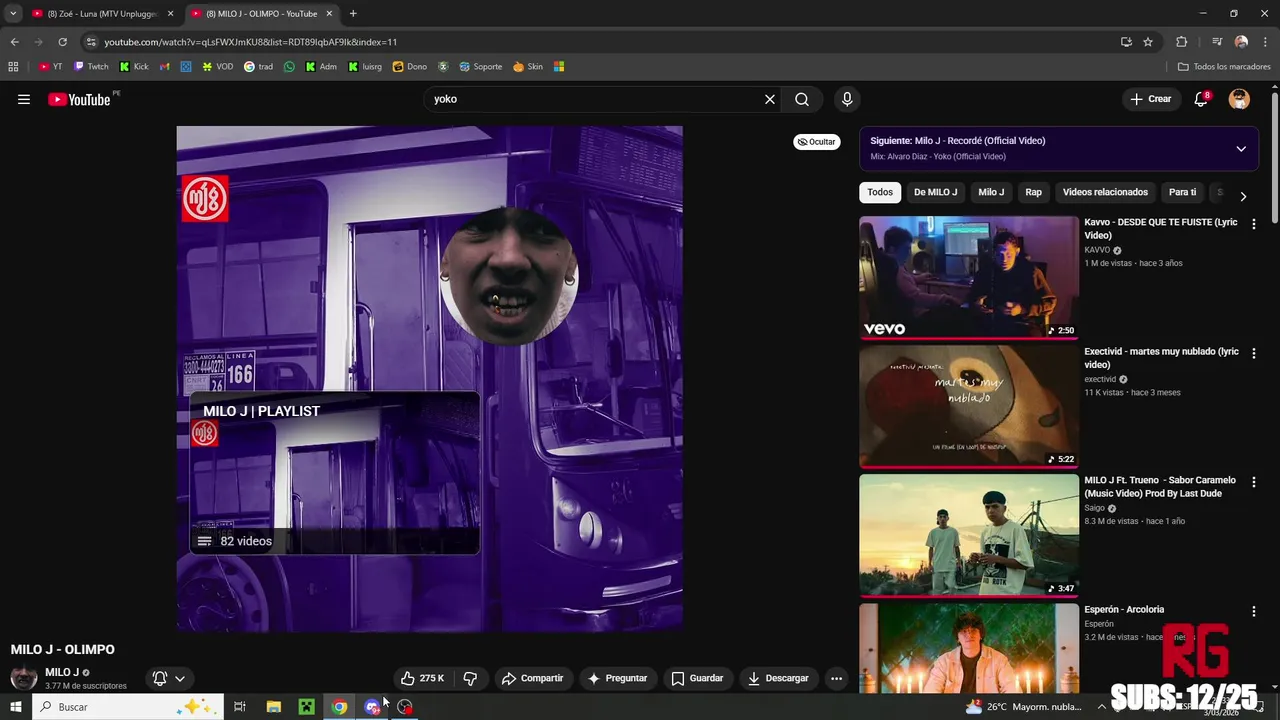Open the MILO J | PLAYLIST end card
1280x720 pixels.
[335, 473]
